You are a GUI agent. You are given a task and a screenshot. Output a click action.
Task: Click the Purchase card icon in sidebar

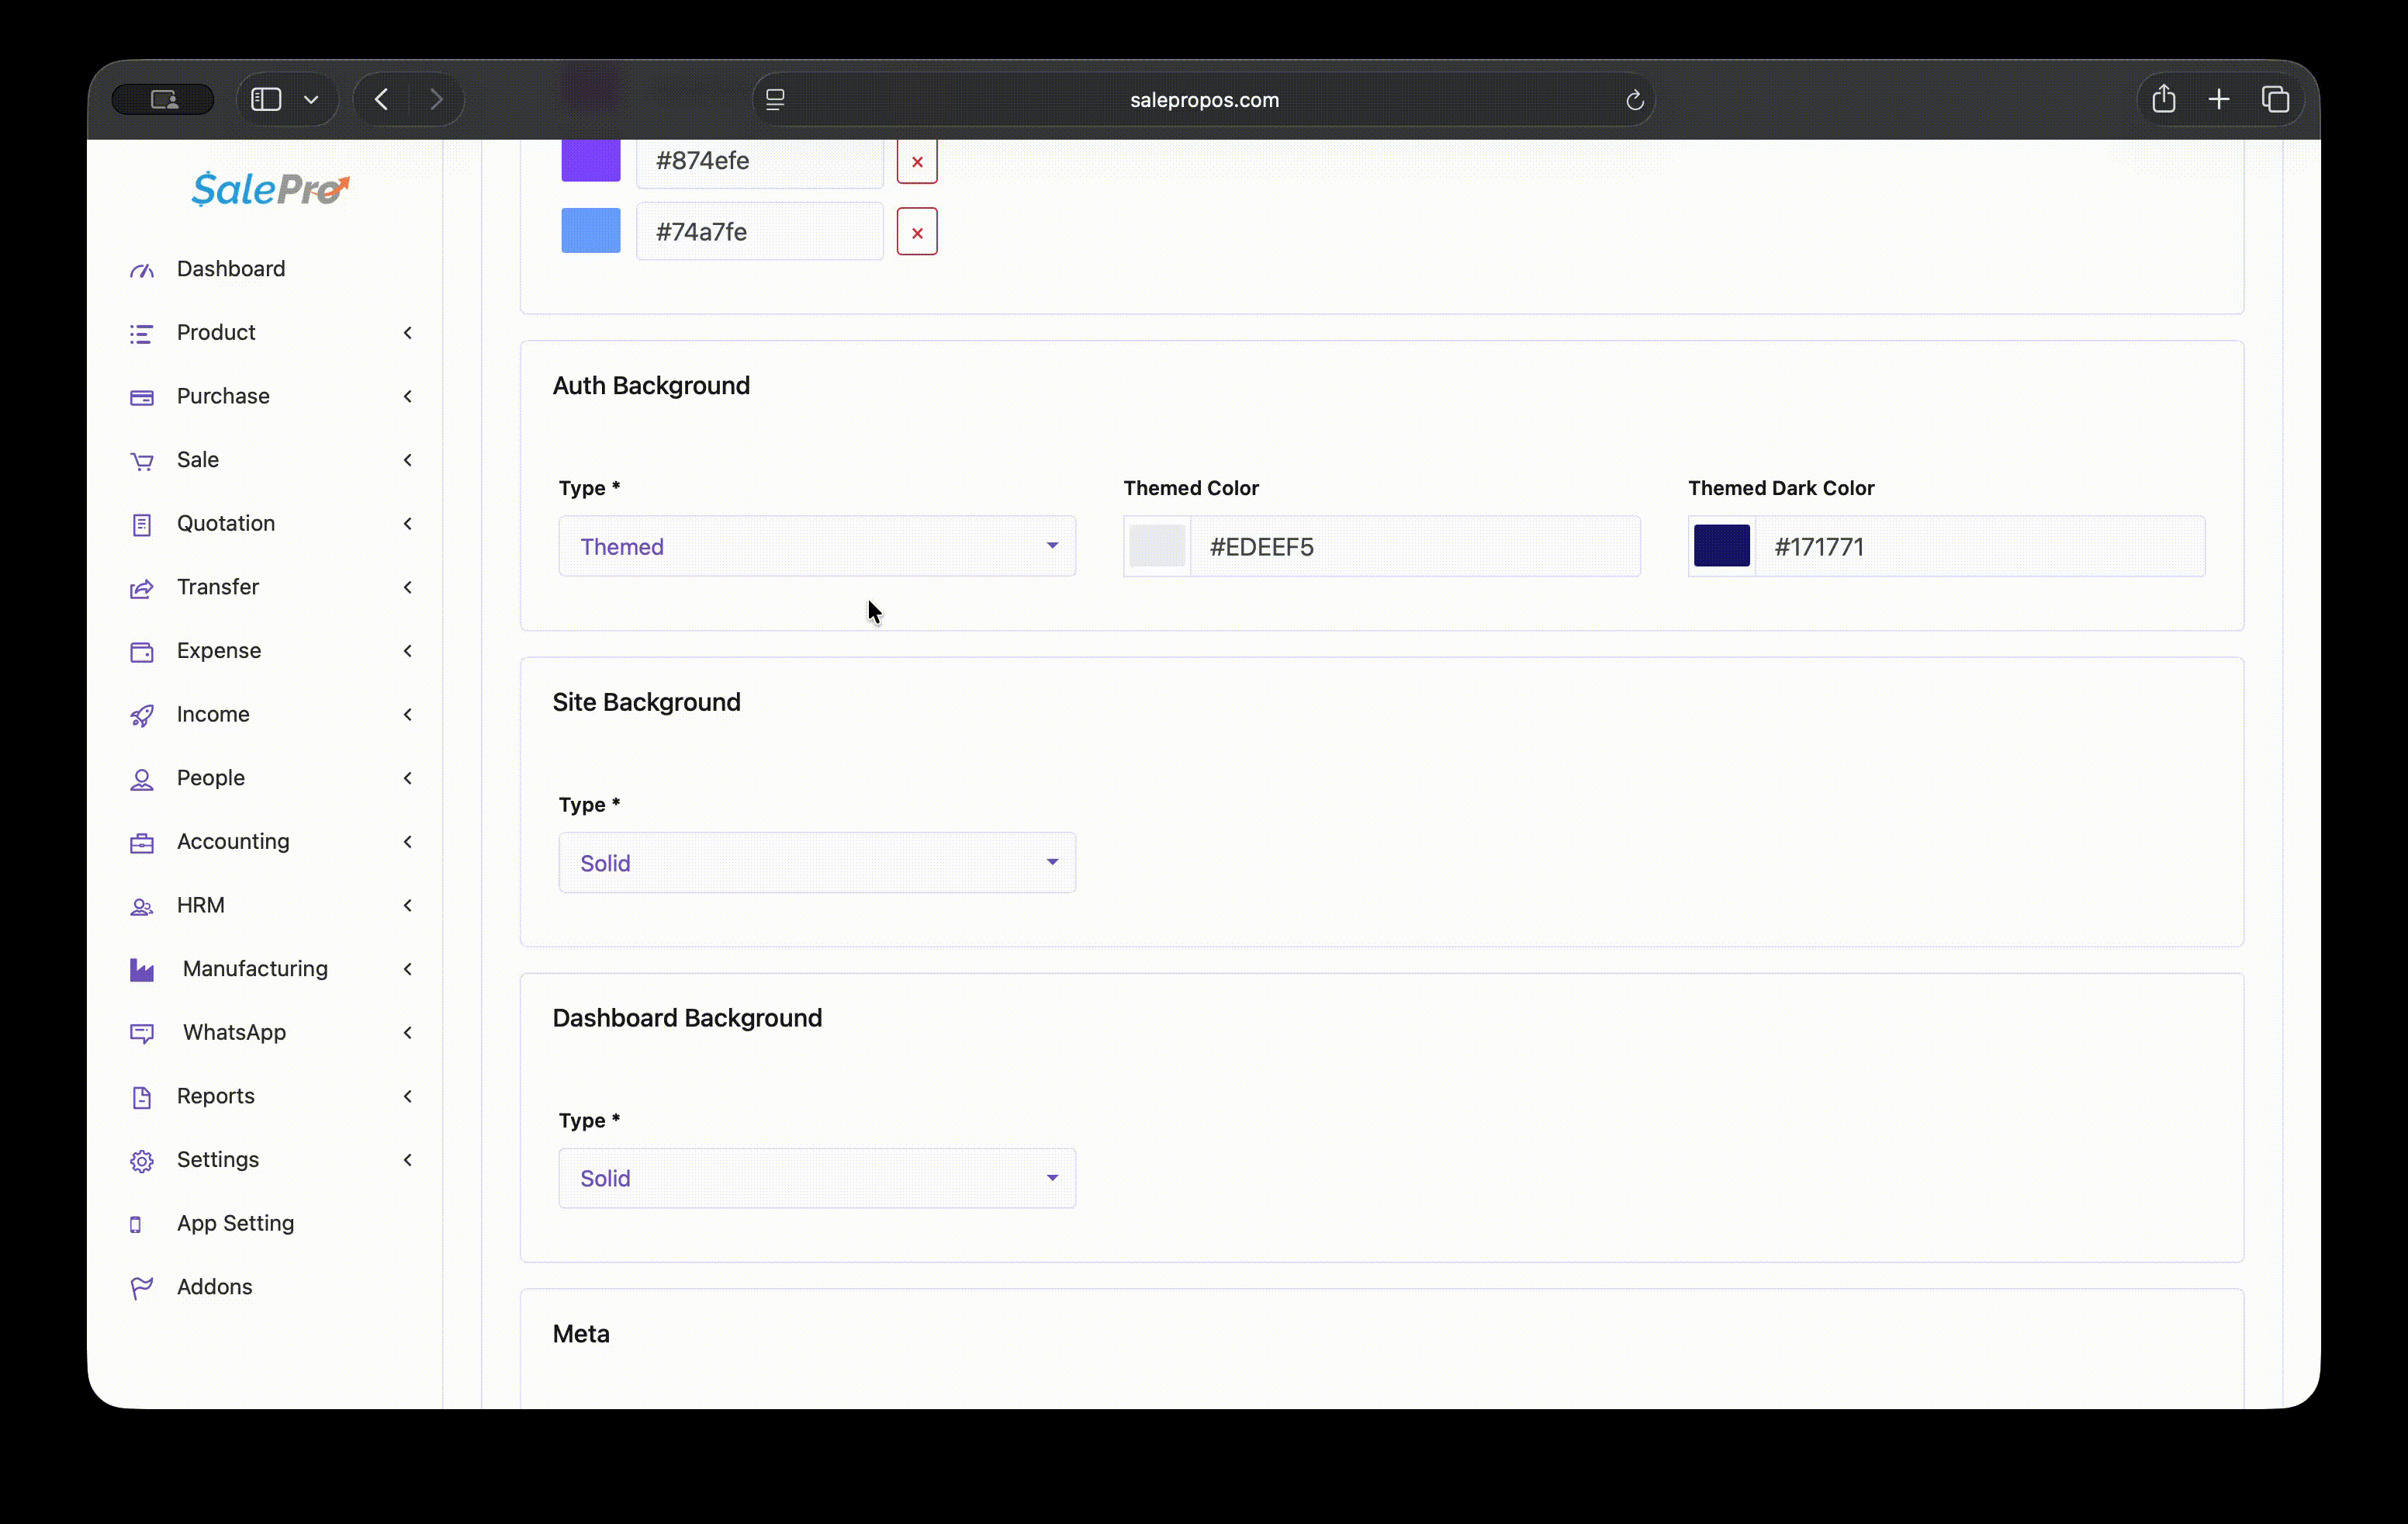[142, 397]
